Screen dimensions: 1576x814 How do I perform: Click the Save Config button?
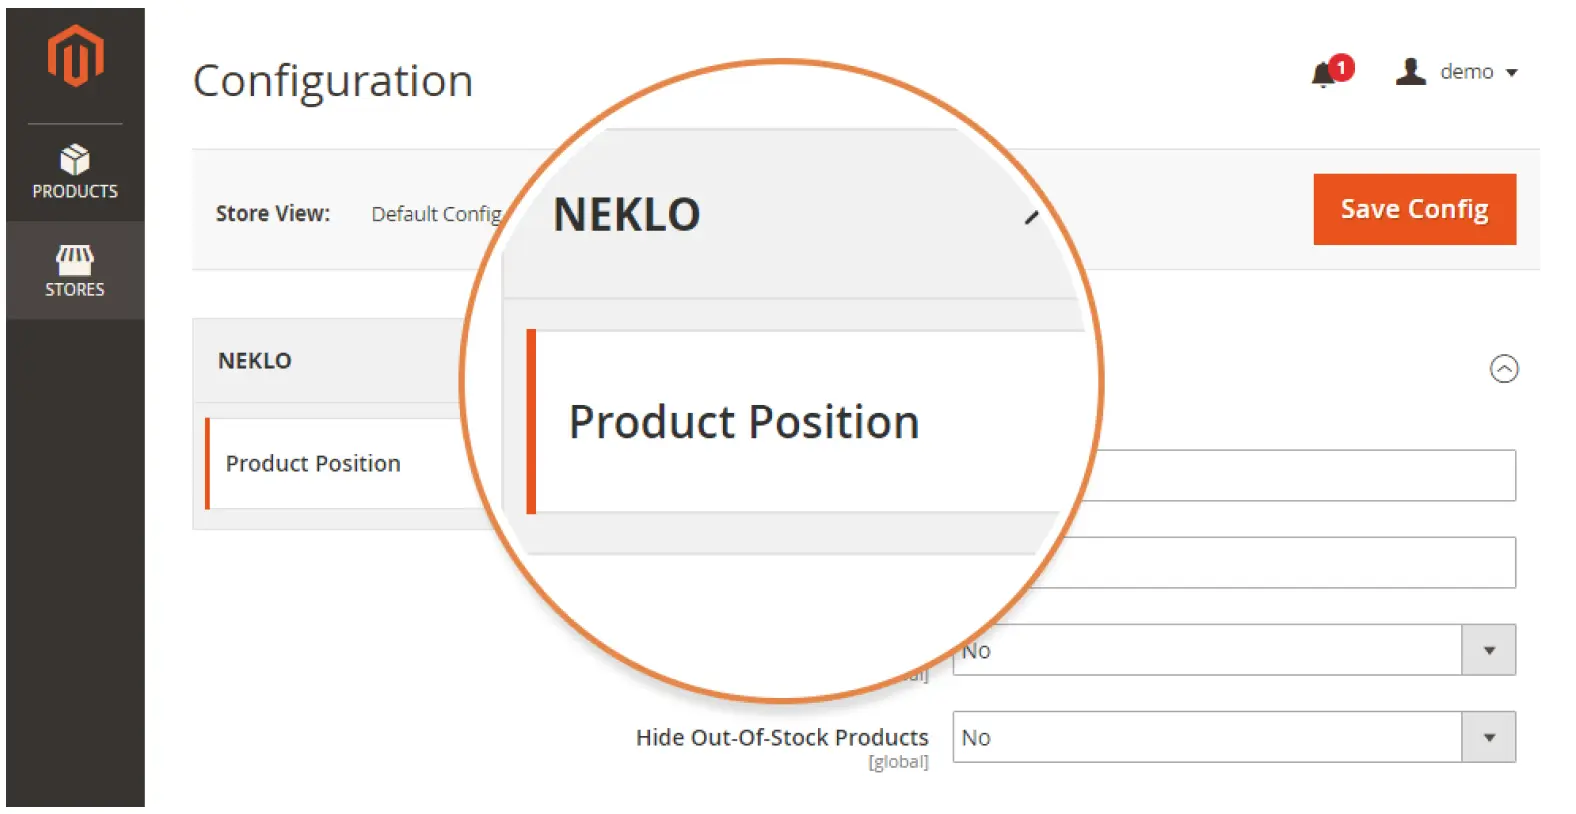[1414, 209]
